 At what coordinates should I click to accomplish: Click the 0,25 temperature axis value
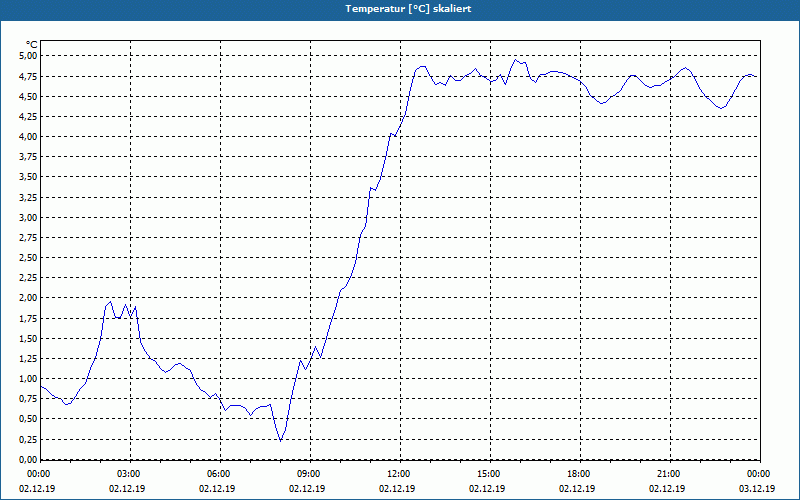[28, 439]
